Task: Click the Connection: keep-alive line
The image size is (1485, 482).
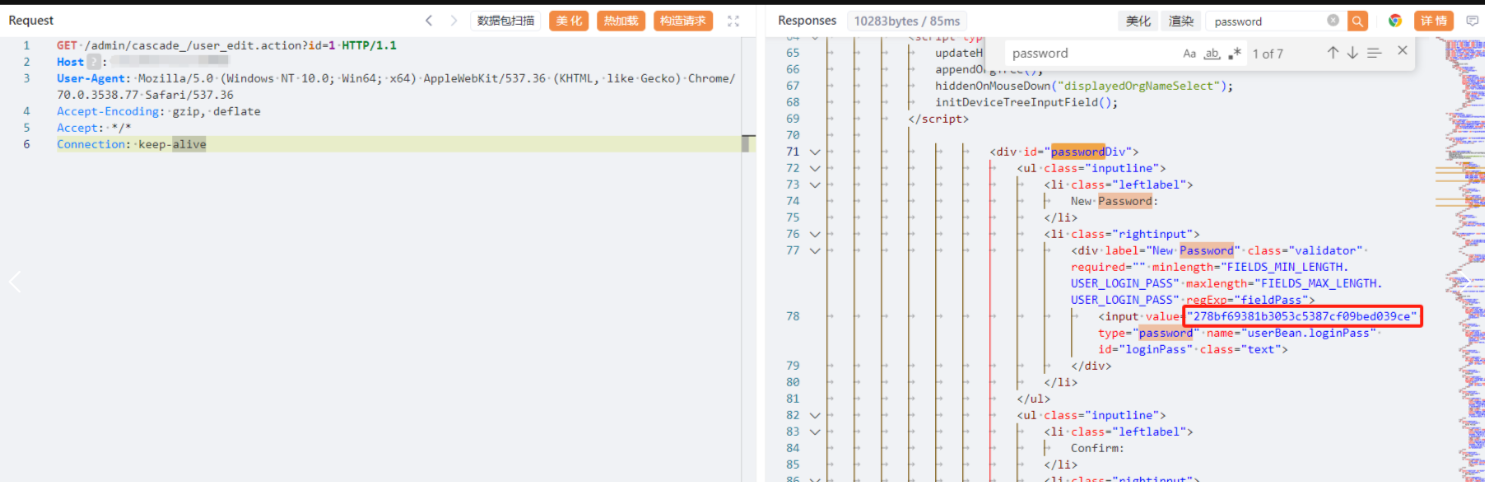Action: coord(131,144)
